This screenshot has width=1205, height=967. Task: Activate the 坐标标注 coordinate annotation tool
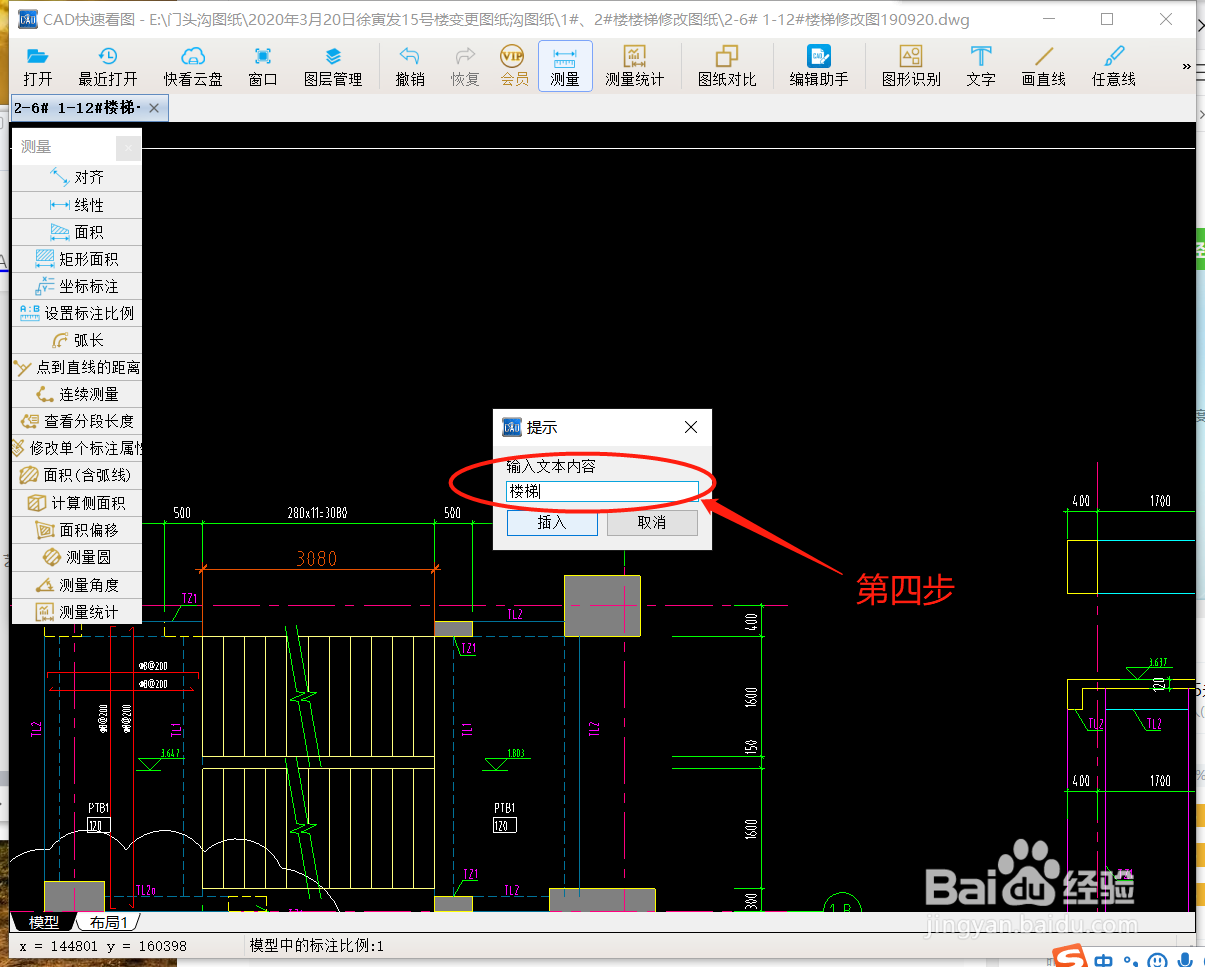pyautogui.click(x=84, y=285)
